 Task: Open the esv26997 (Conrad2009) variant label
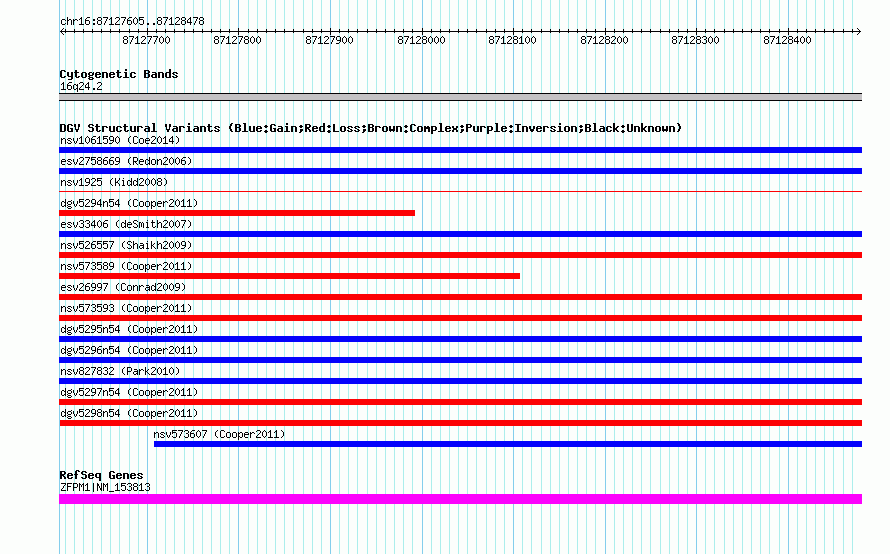tap(123, 287)
